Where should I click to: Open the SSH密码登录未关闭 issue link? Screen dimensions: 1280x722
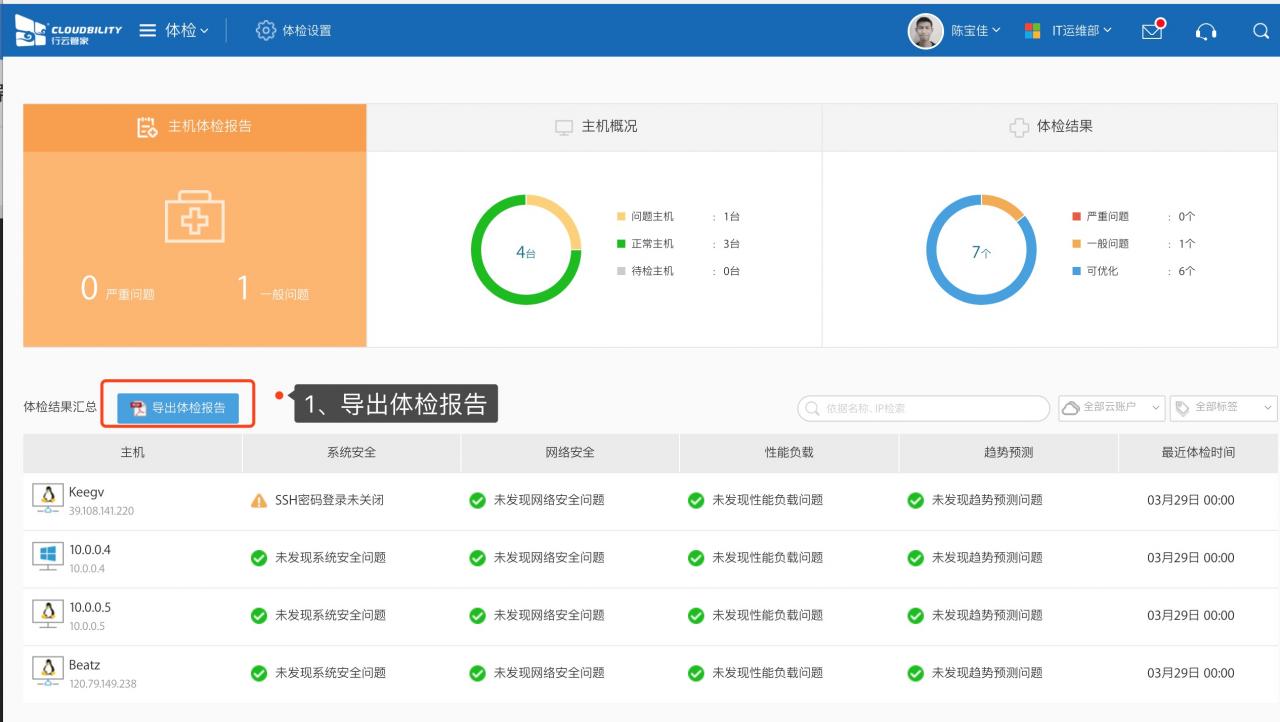(329, 500)
